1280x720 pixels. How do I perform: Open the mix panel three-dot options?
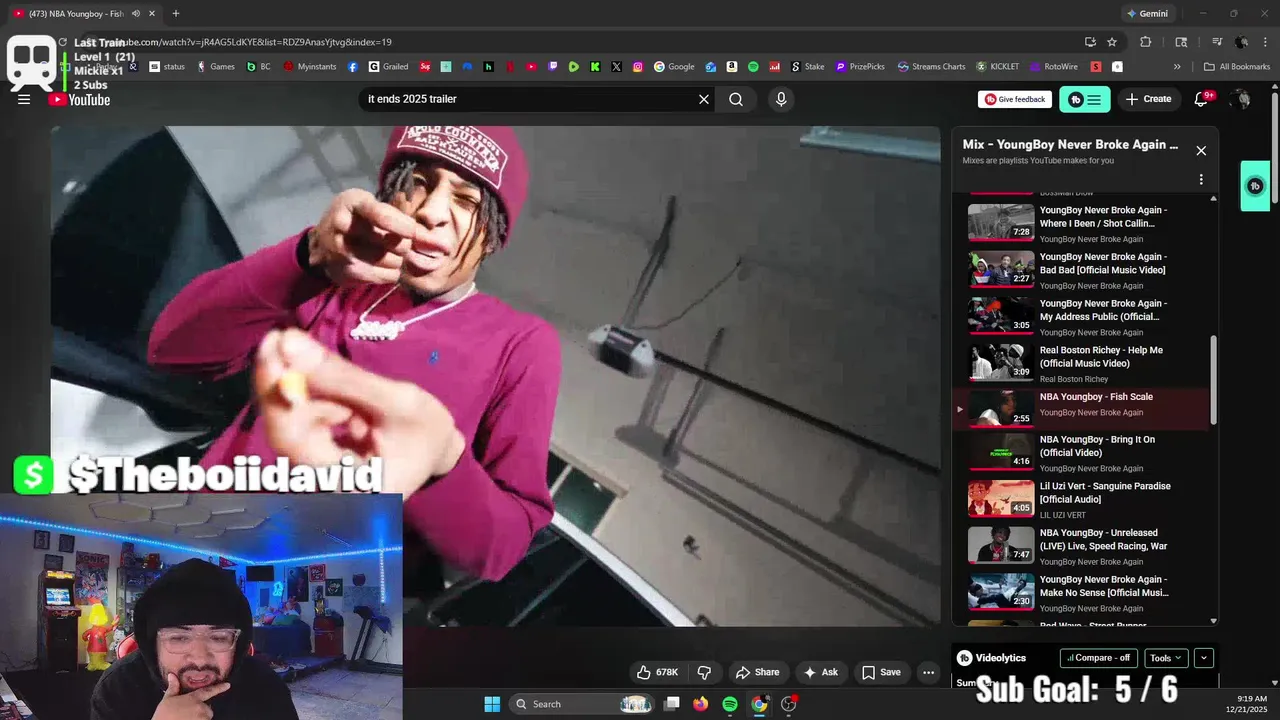pos(1201,179)
